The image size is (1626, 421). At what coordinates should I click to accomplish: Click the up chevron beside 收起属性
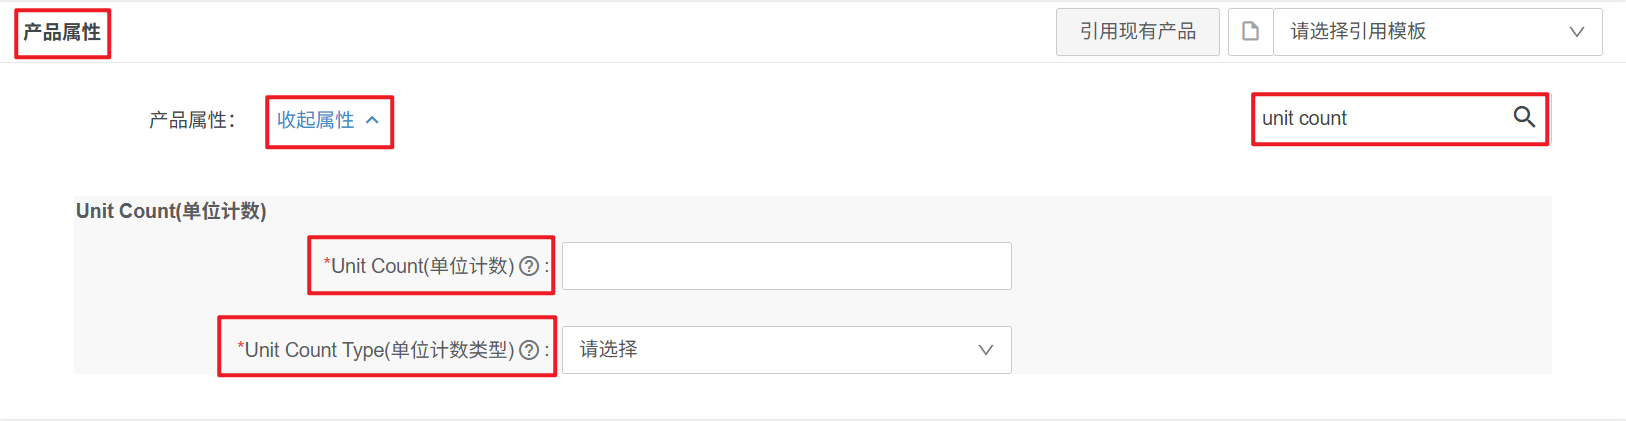(x=373, y=120)
